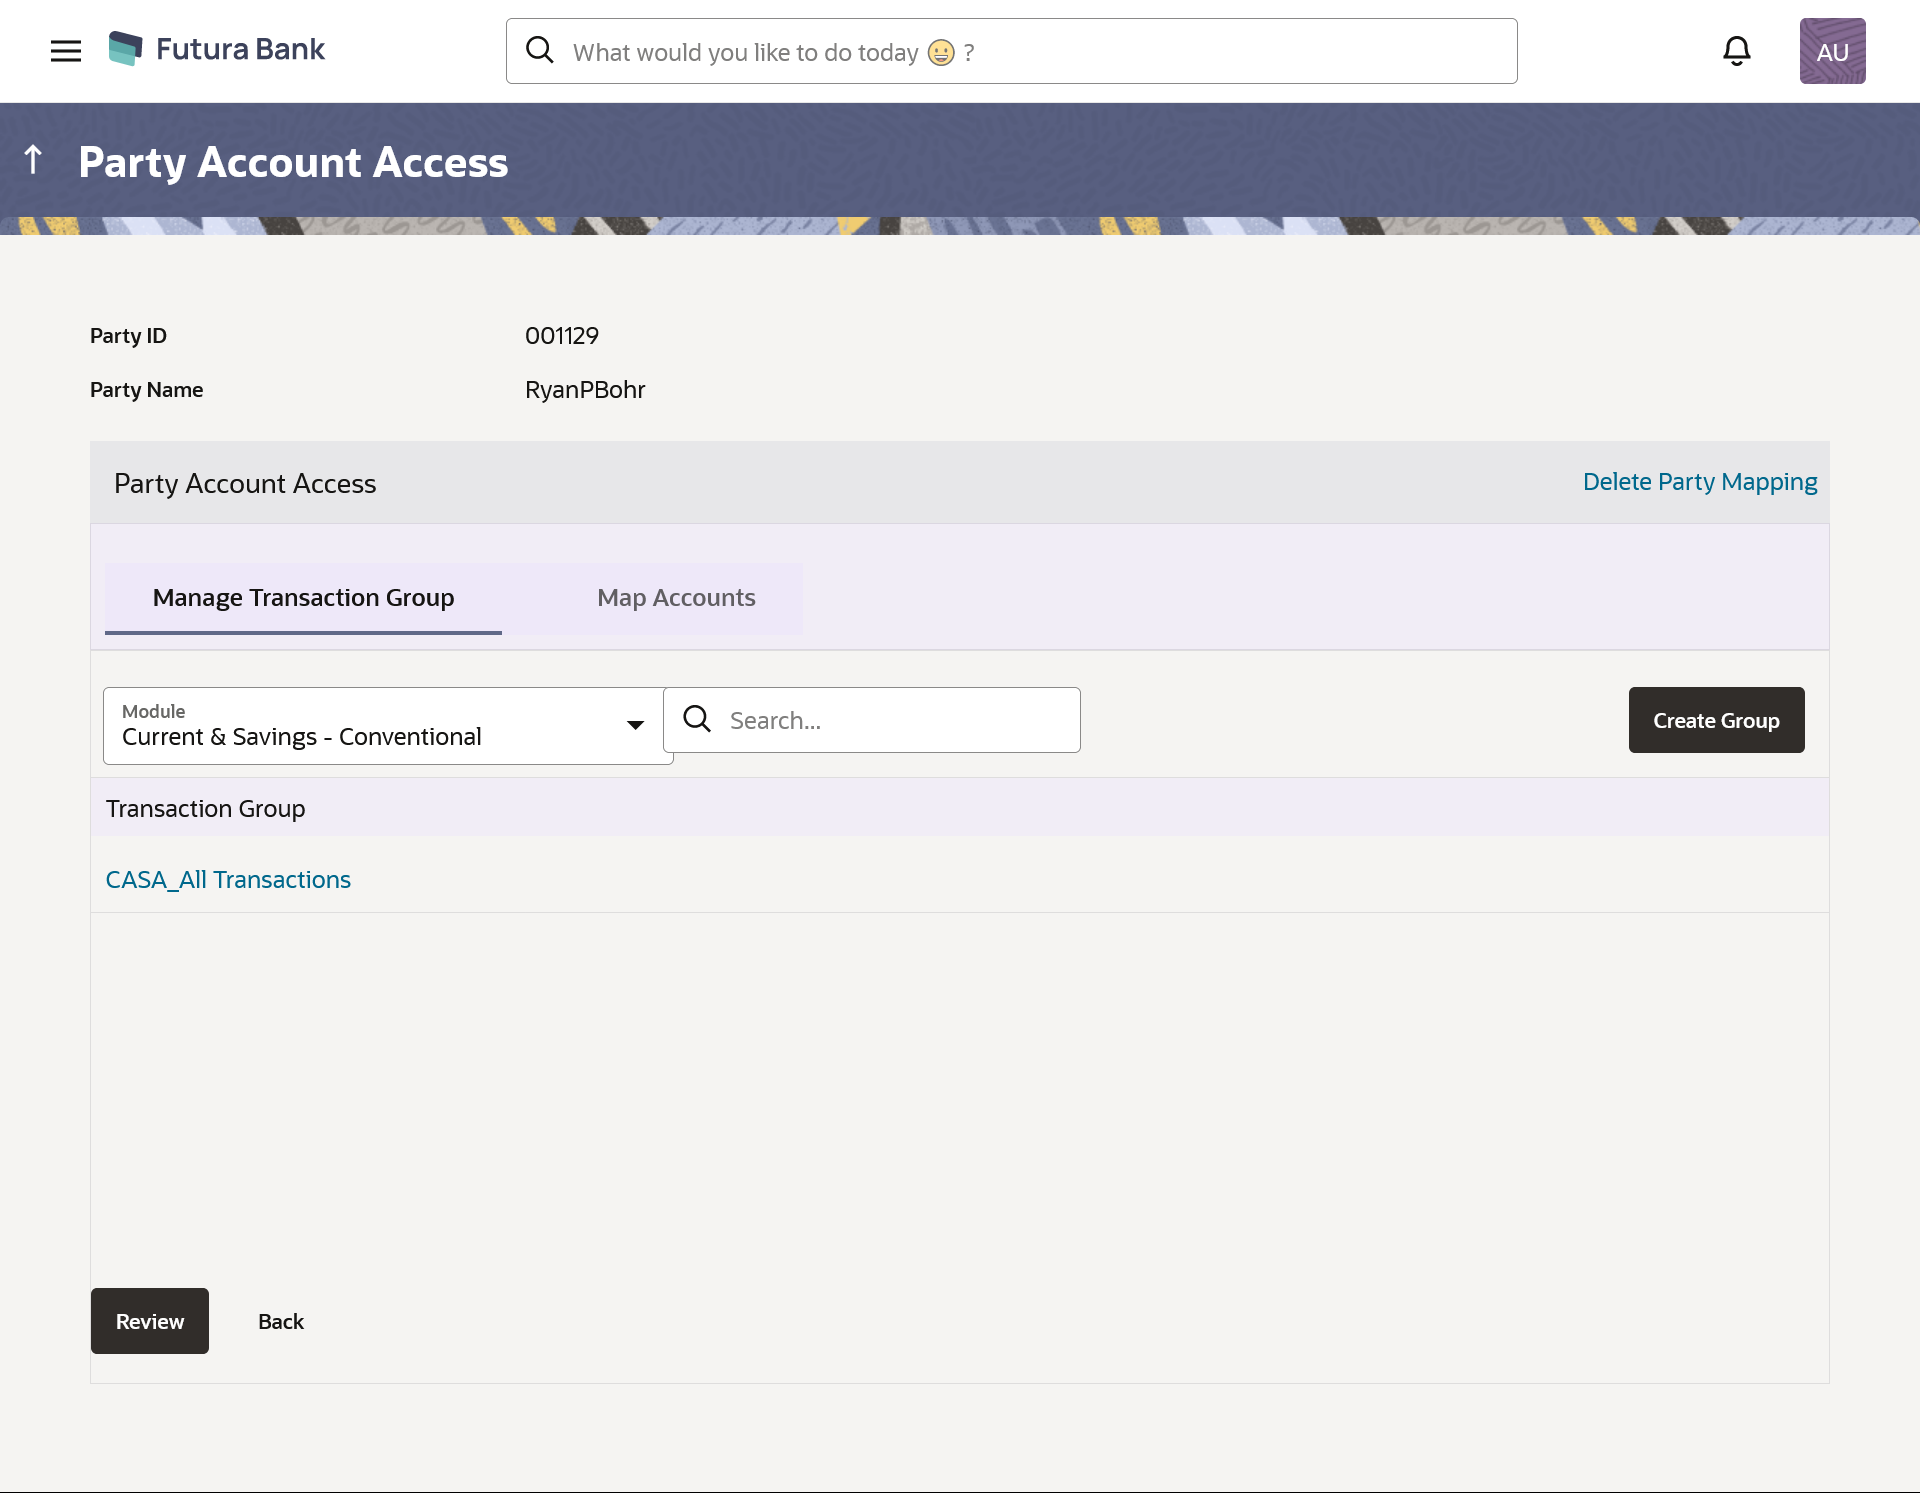Click the Review button
1920x1493 pixels.
point(150,1321)
